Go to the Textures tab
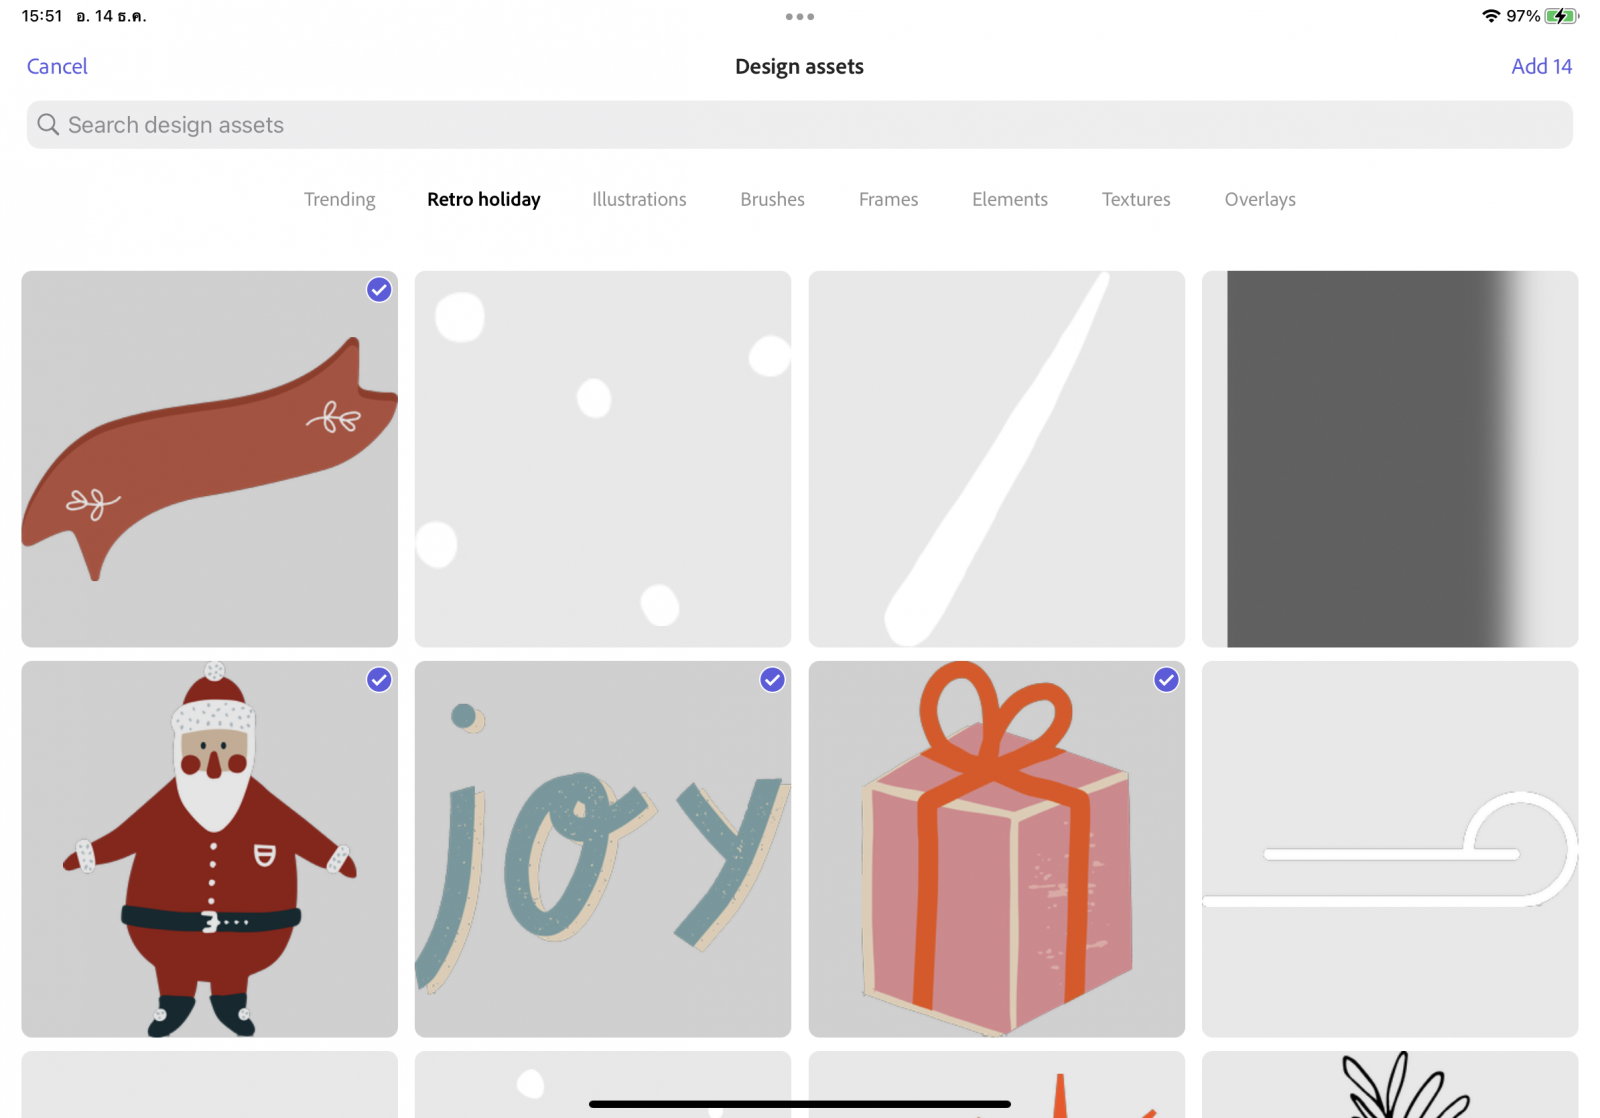This screenshot has height=1118, width=1600. (x=1136, y=199)
